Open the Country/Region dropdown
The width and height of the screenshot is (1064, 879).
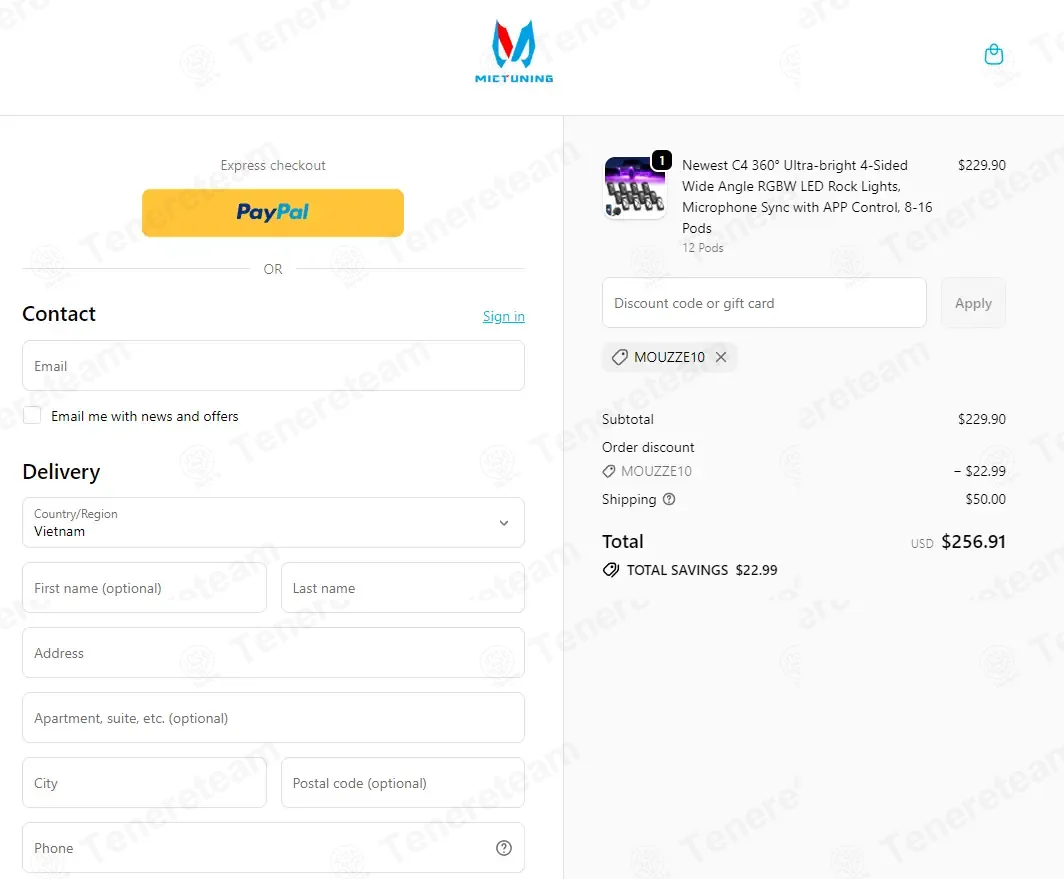tap(273, 523)
